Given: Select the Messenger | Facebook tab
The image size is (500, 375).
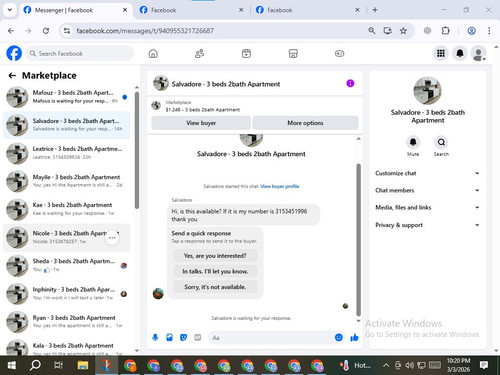Looking at the screenshot, I should click(75, 10).
